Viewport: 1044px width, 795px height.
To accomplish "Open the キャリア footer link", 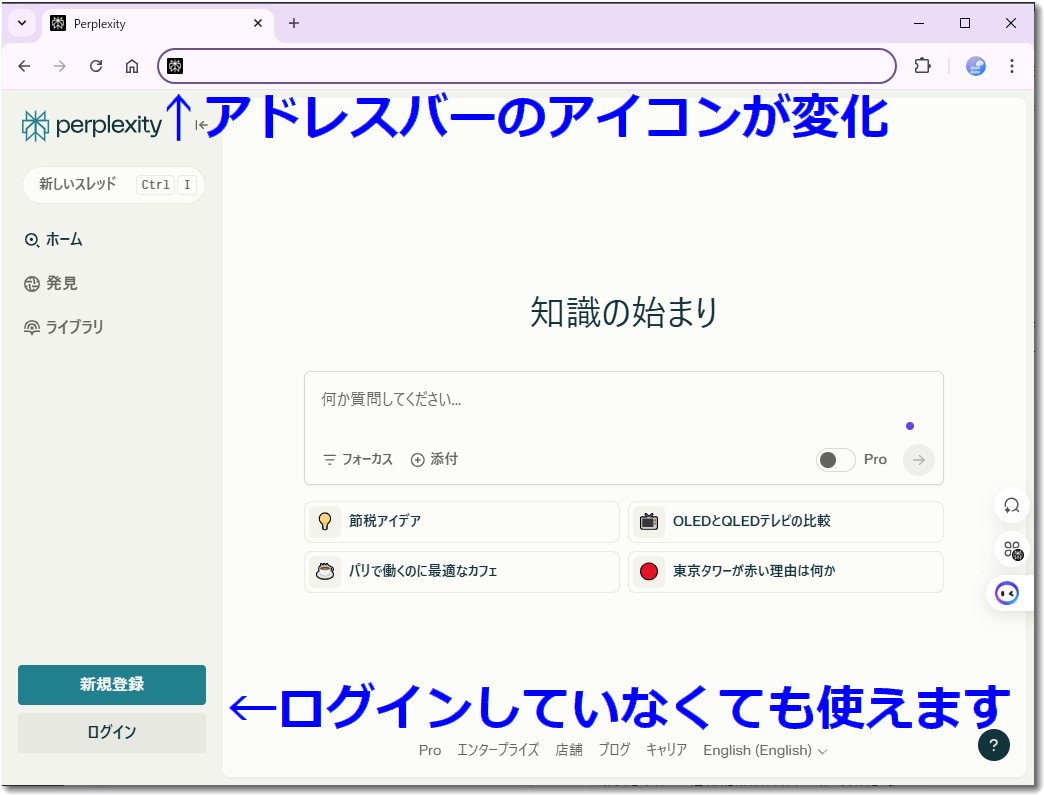I will click(x=666, y=750).
